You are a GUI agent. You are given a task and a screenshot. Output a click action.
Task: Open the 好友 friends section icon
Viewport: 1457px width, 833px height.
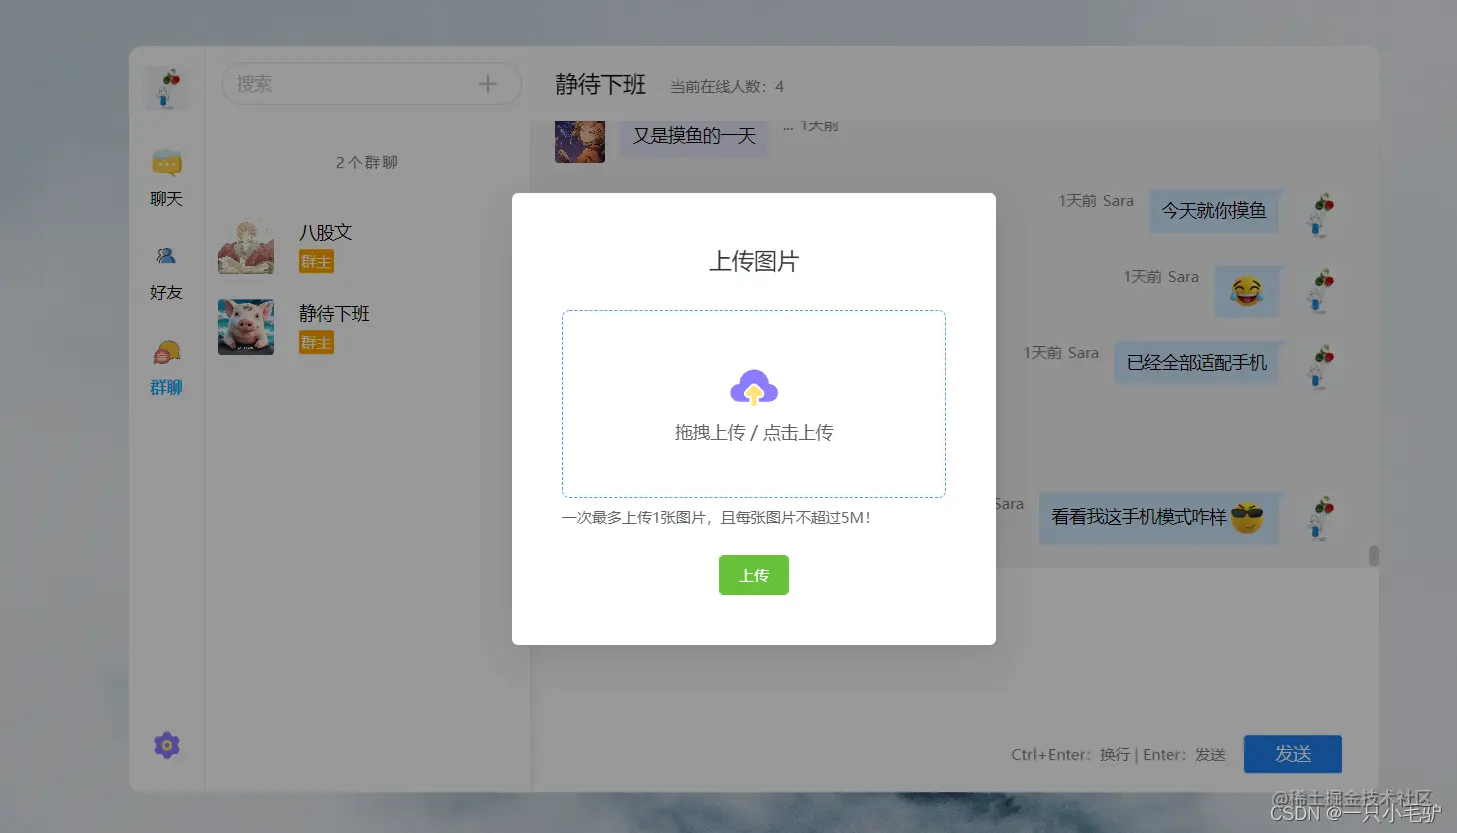pos(165,272)
